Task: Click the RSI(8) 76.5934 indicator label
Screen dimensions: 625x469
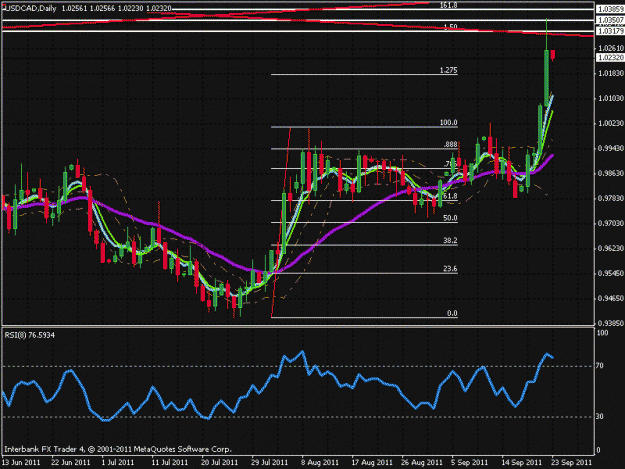Action: pos(30,335)
